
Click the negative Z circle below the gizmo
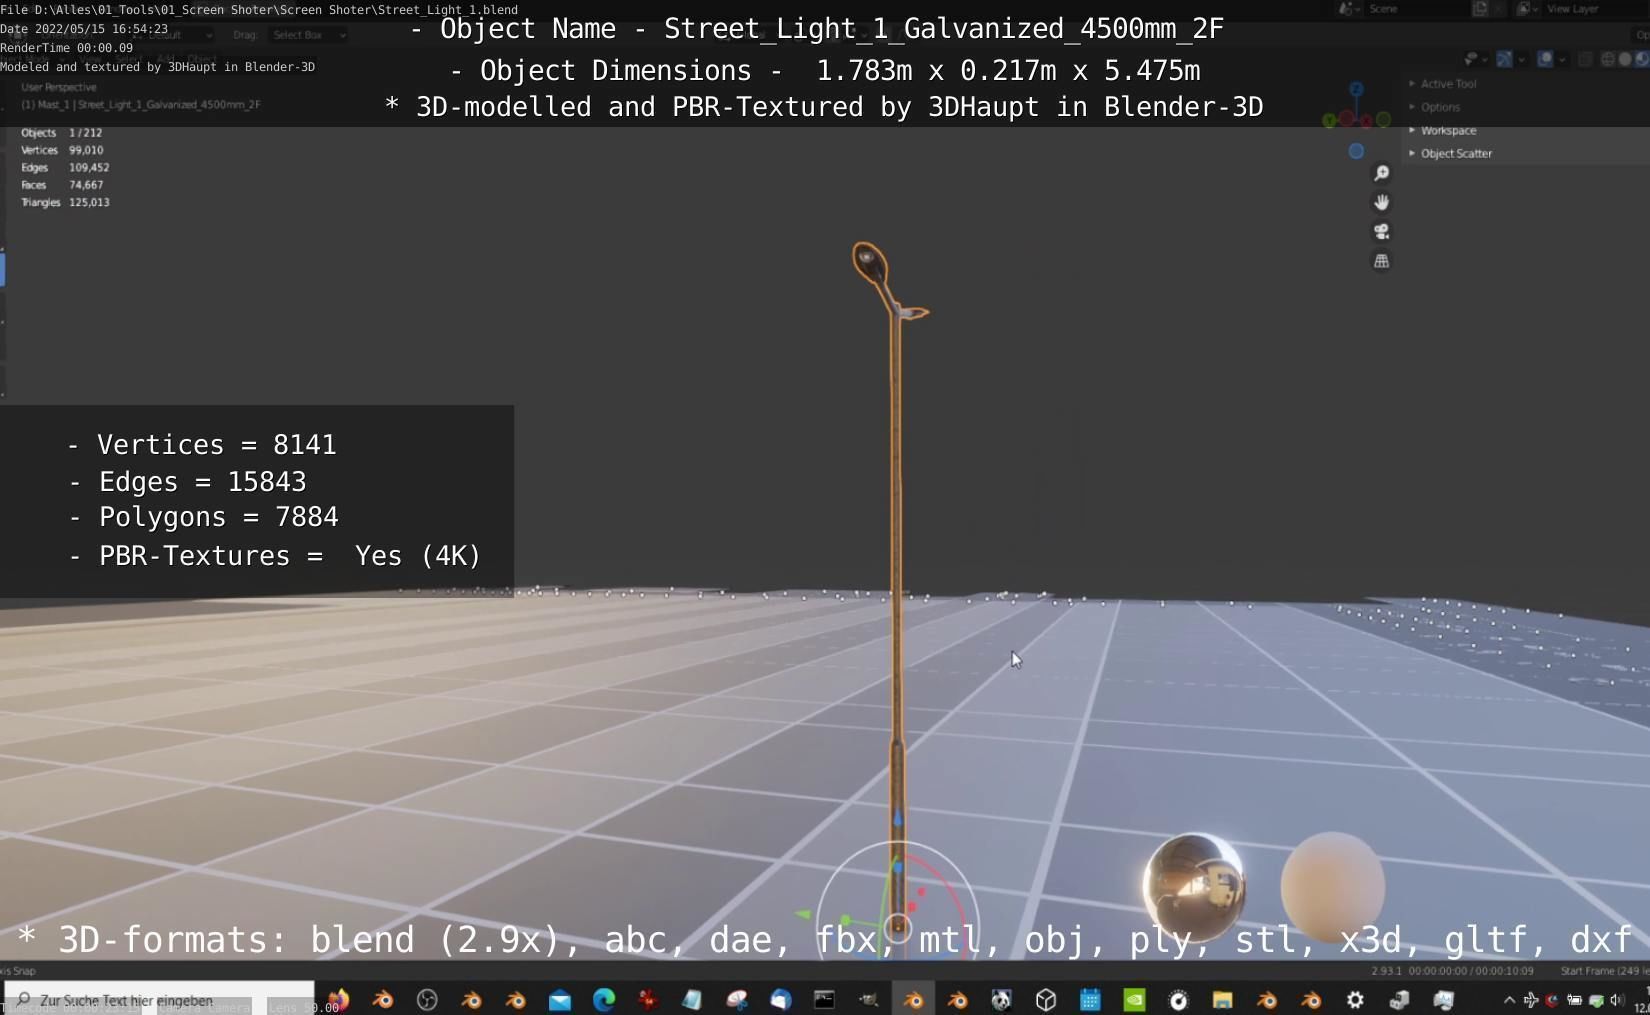[x=1356, y=151]
